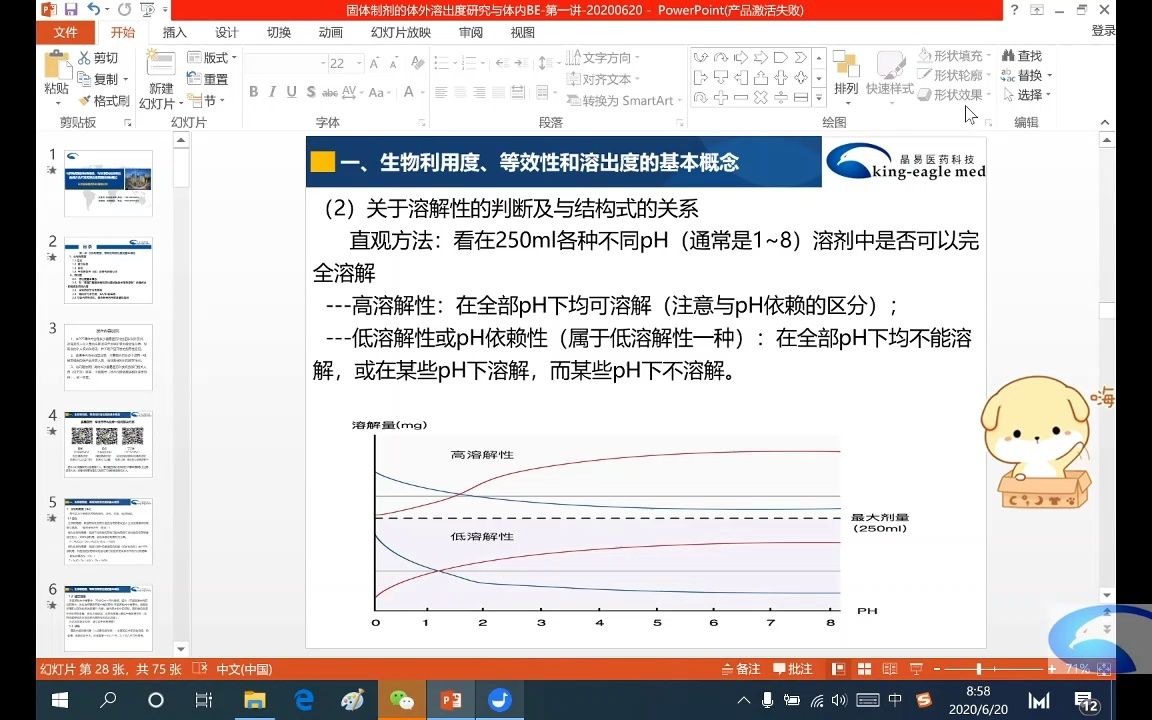Open WeChat from the taskbar

[401, 701]
